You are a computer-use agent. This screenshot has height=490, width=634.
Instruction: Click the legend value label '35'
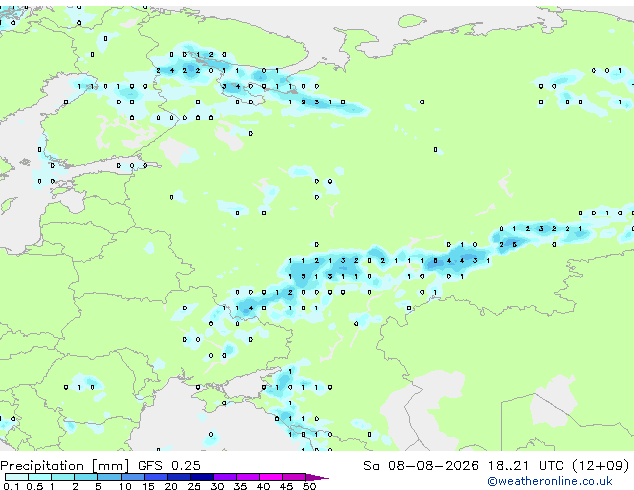(x=240, y=486)
